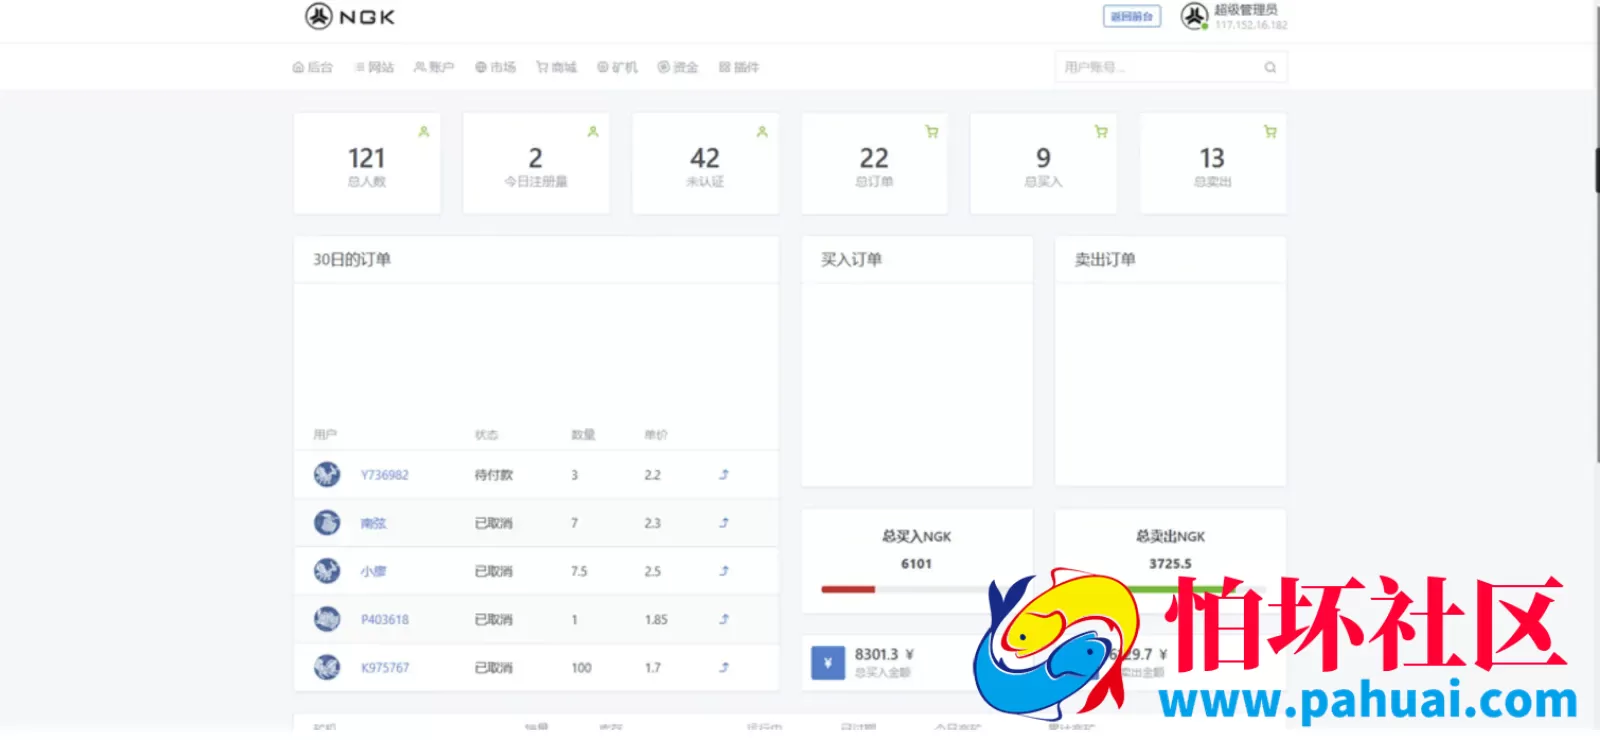Open user link P403618

[385, 619]
